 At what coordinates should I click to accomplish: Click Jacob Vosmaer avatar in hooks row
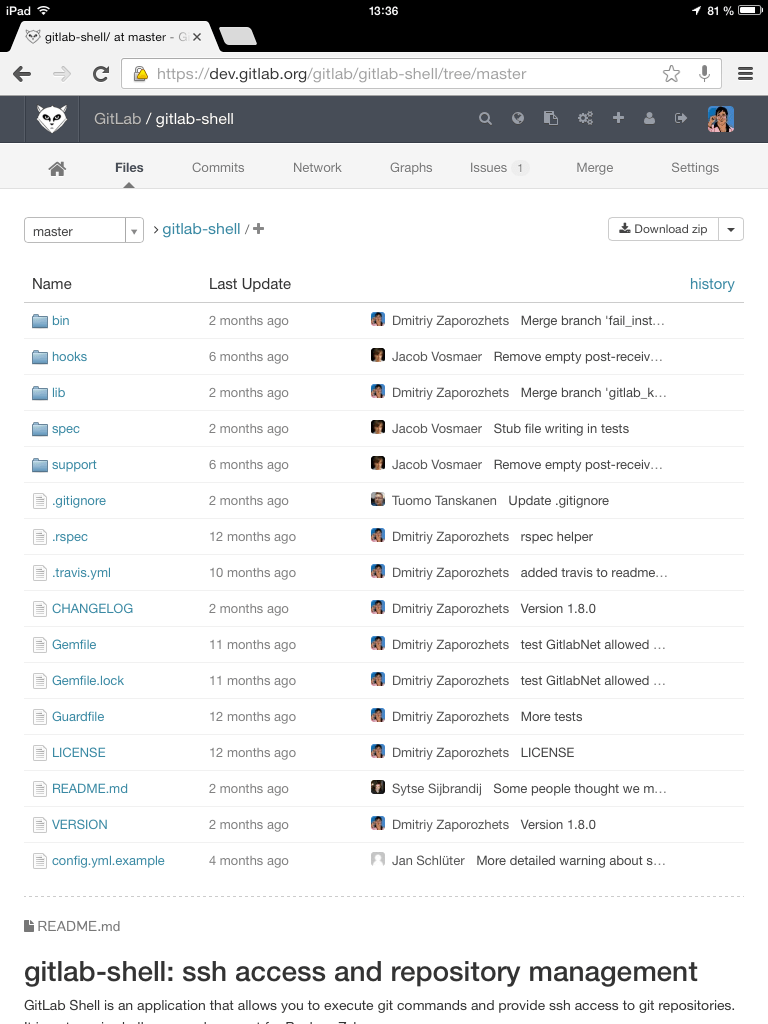[377, 355]
